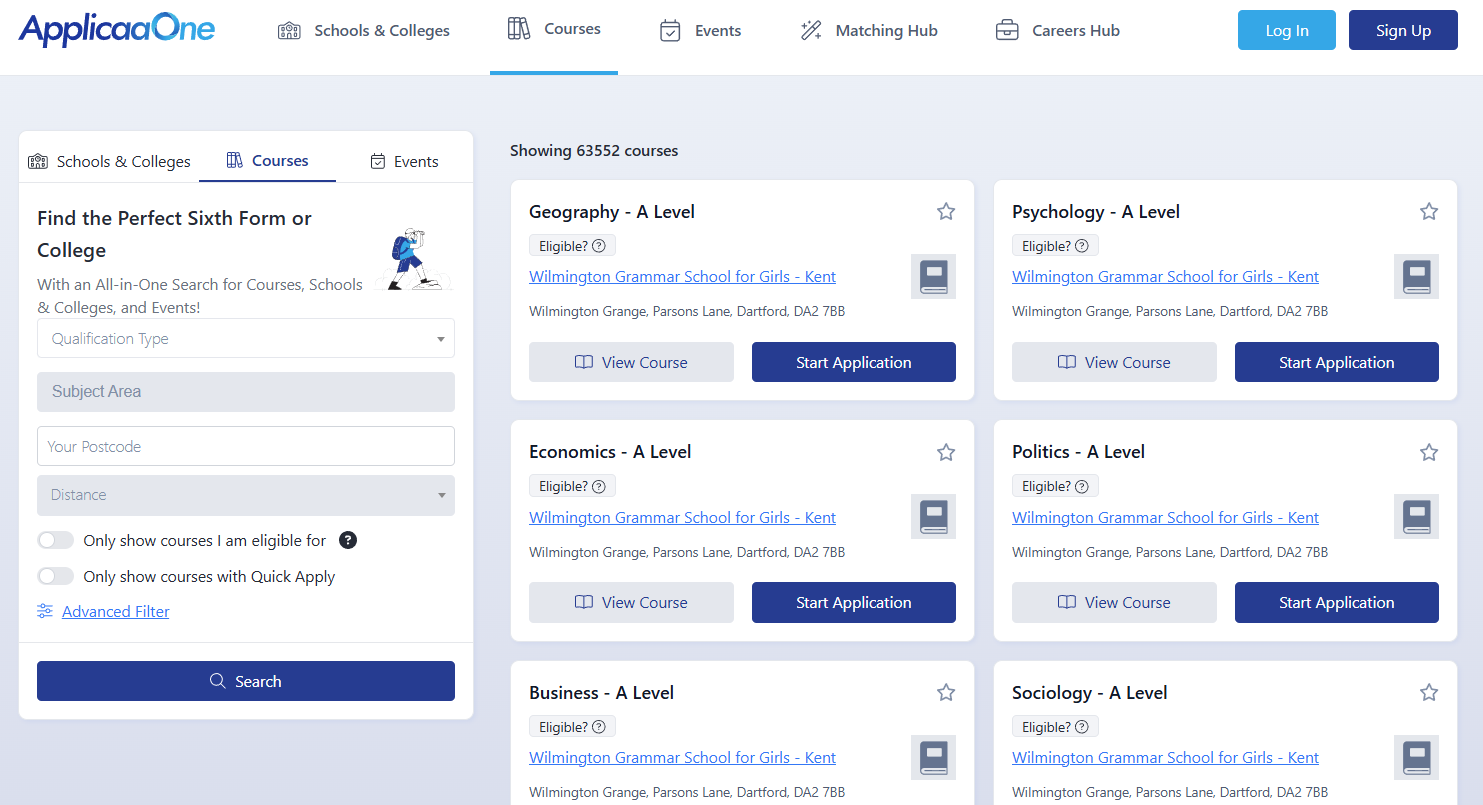This screenshot has height=805, width=1483.
Task: Star the Geography A Level course
Action: click(946, 211)
